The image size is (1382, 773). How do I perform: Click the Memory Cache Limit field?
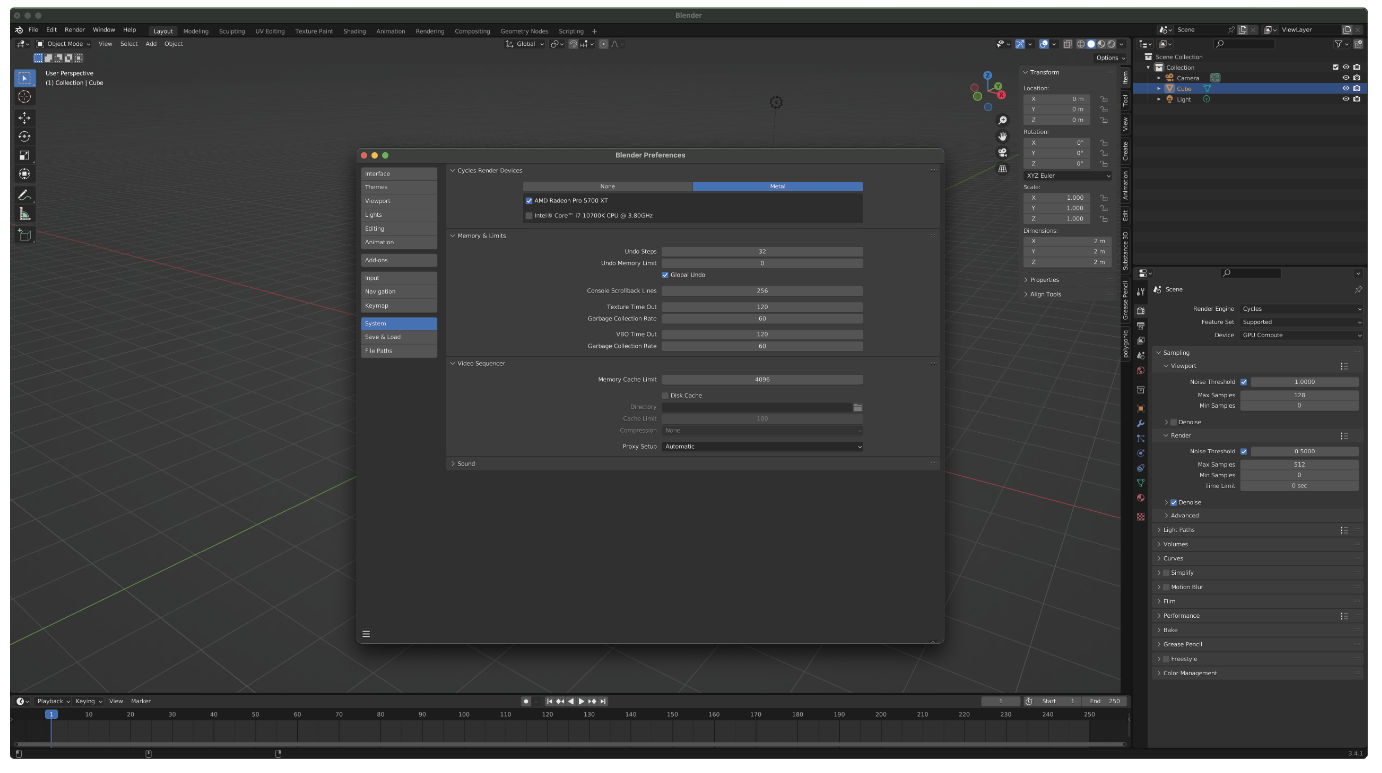point(762,380)
